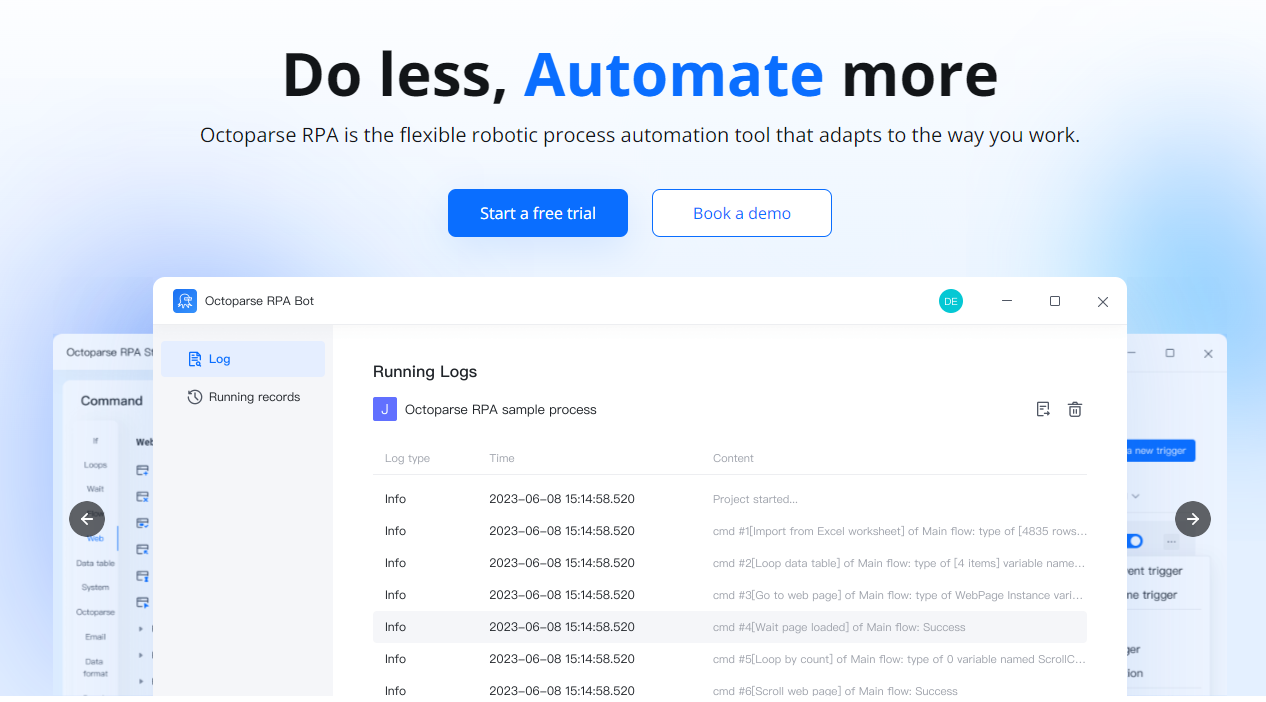This screenshot has width=1266, height=702.
Task: Select the cmd #5 Loop by count log
Action: coord(730,659)
